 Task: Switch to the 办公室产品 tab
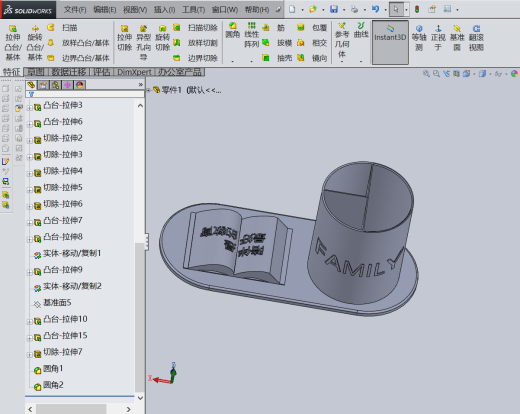pos(180,72)
